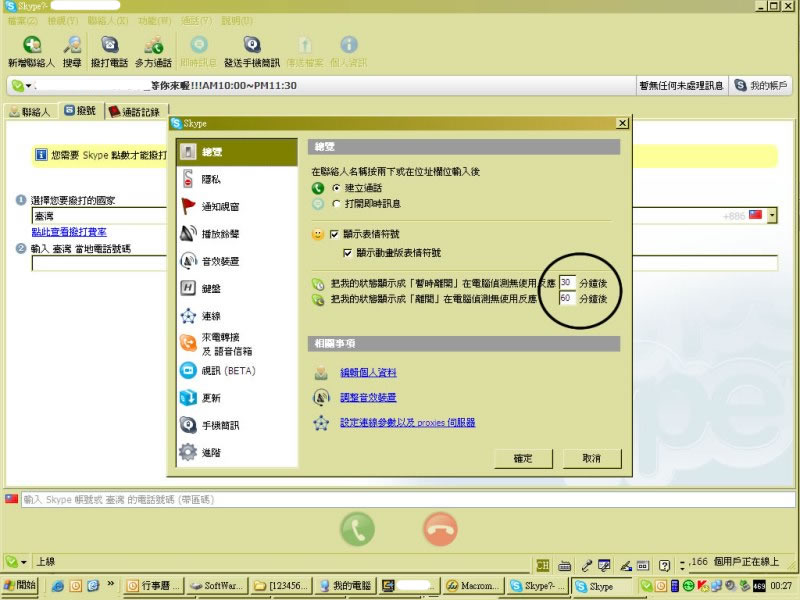This screenshot has height=600, width=800.
Task: Select the 打開即時訊息 radio button
Action: click(x=336, y=204)
